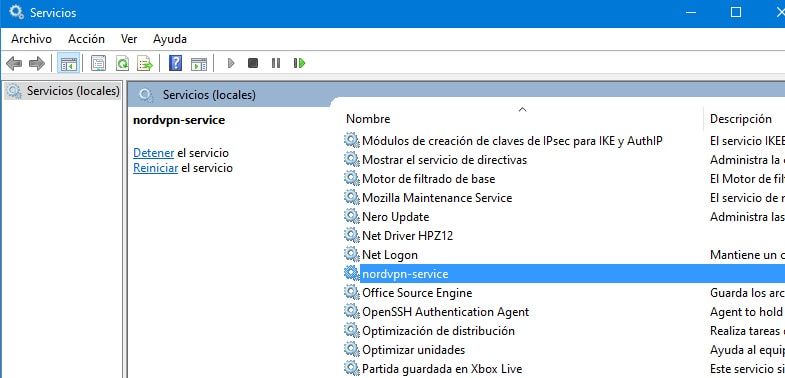
Task: Click the gear icon beside nordvpn-service
Action: 352,273
